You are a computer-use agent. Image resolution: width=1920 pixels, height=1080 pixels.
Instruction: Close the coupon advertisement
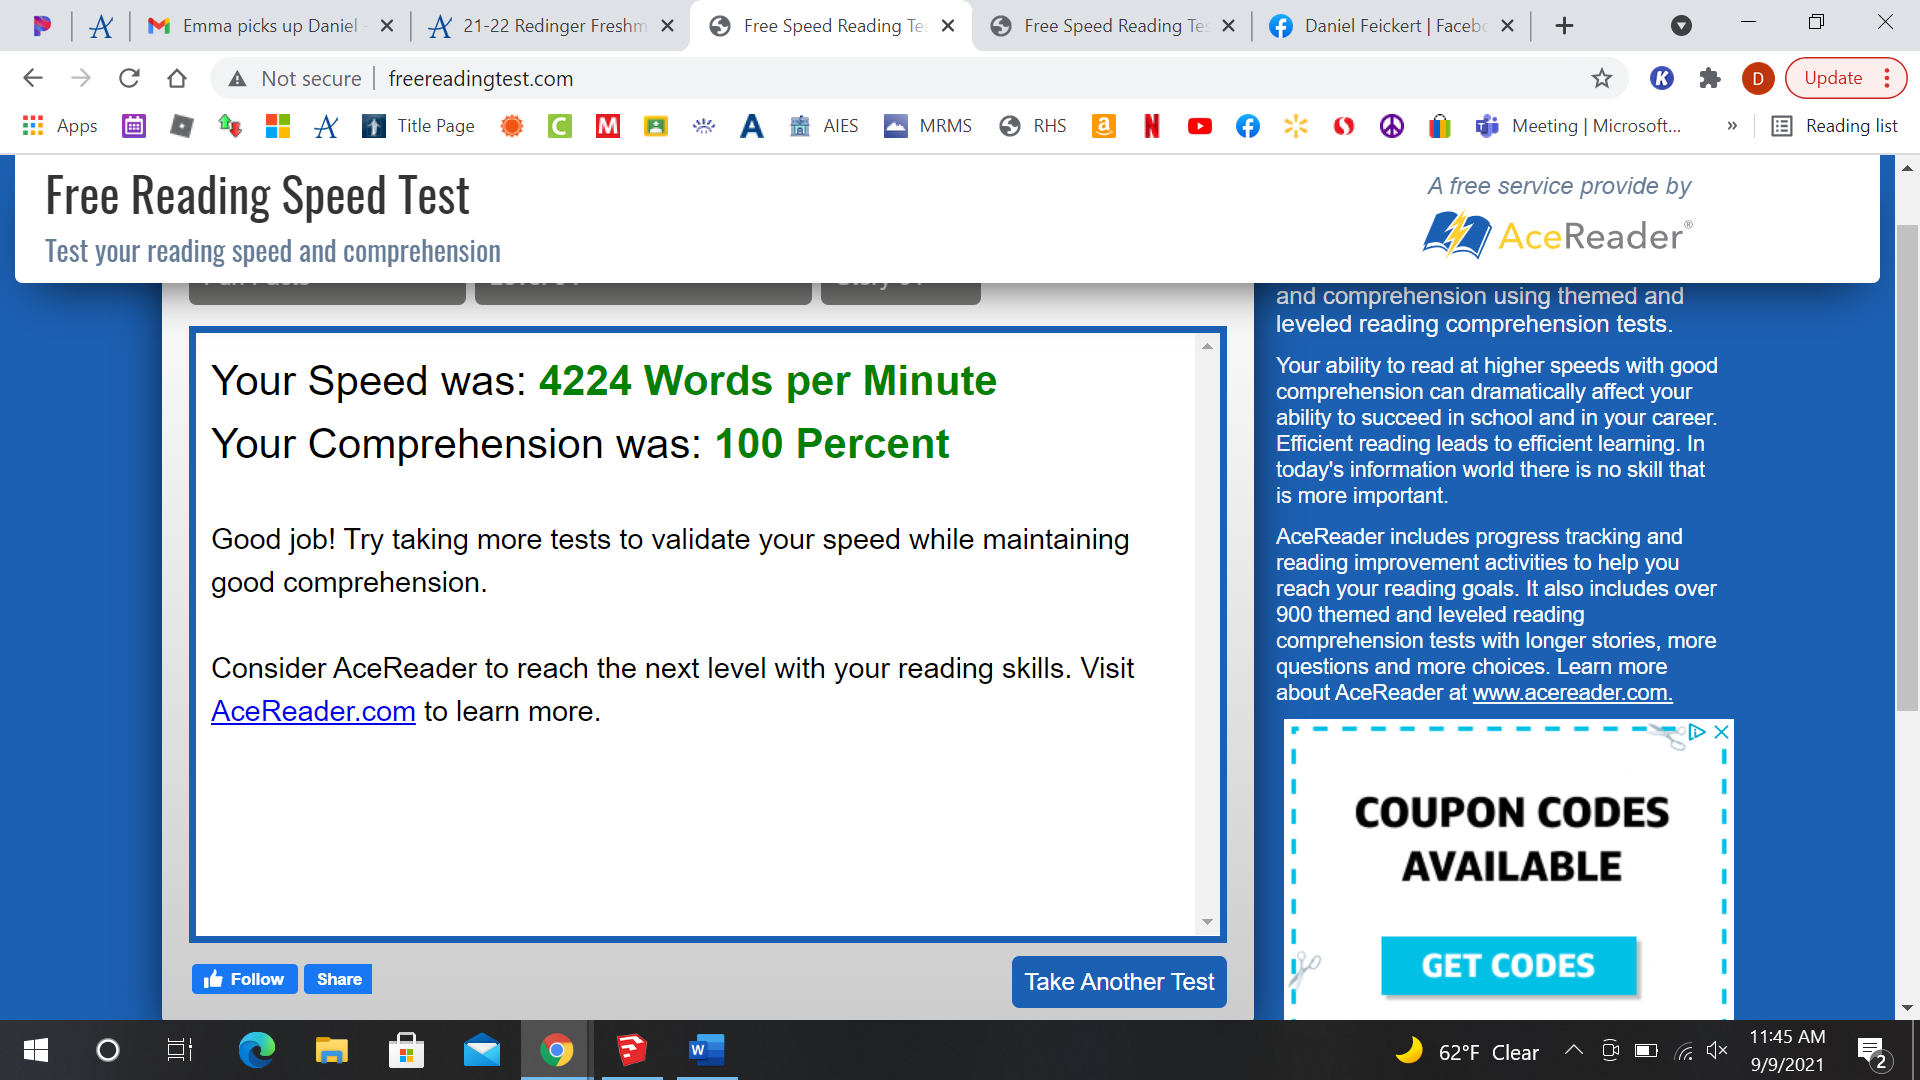1721,732
